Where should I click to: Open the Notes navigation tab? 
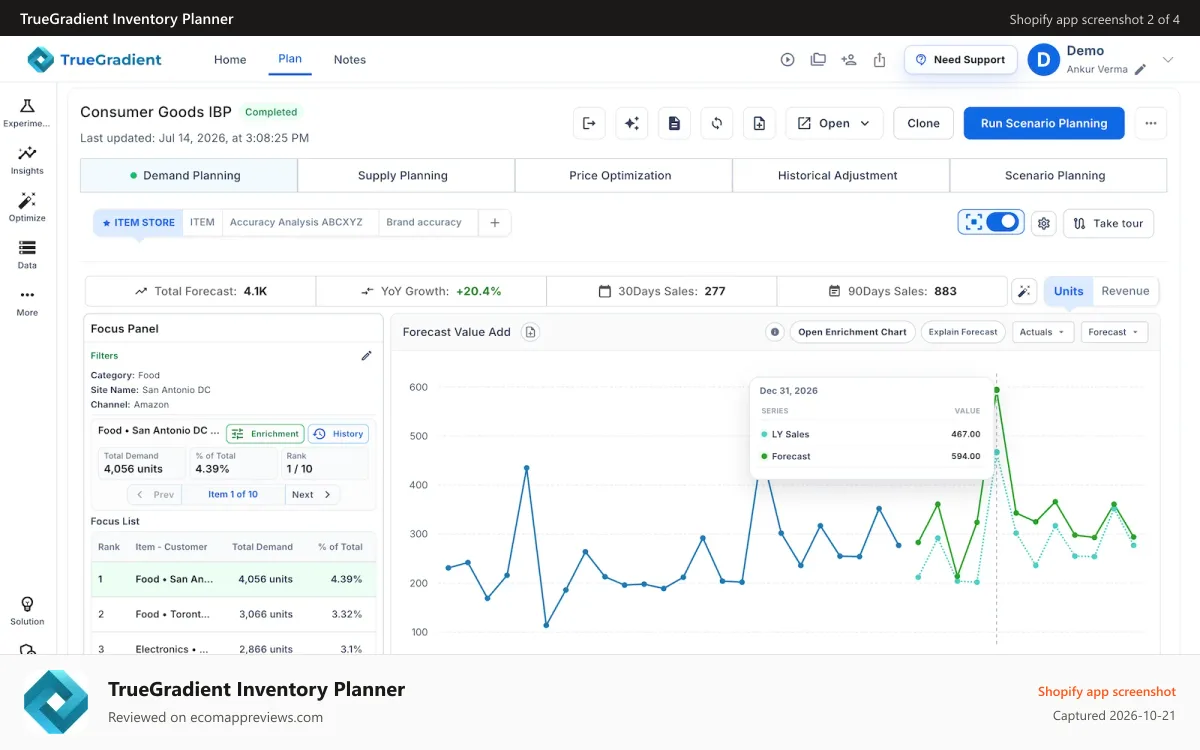click(x=350, y=60)
